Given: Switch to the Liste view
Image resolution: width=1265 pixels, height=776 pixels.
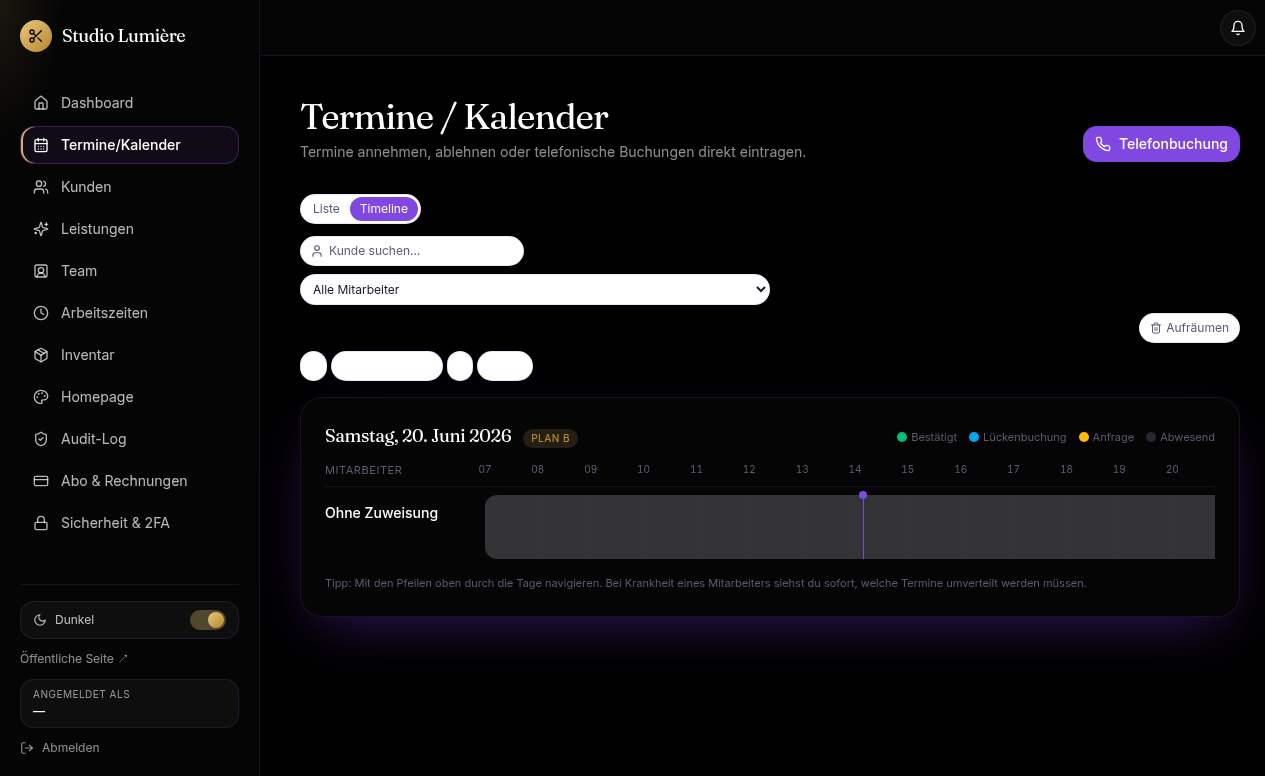Looking at the screenshot, I should coord(326,209).
